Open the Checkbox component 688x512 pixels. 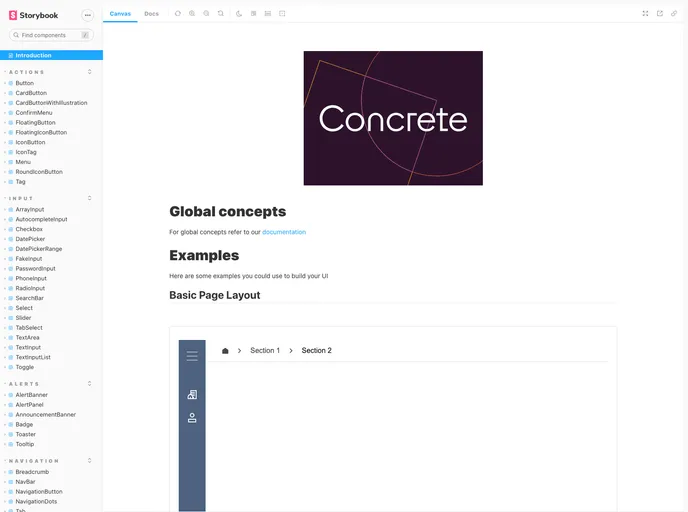point(29,229)
